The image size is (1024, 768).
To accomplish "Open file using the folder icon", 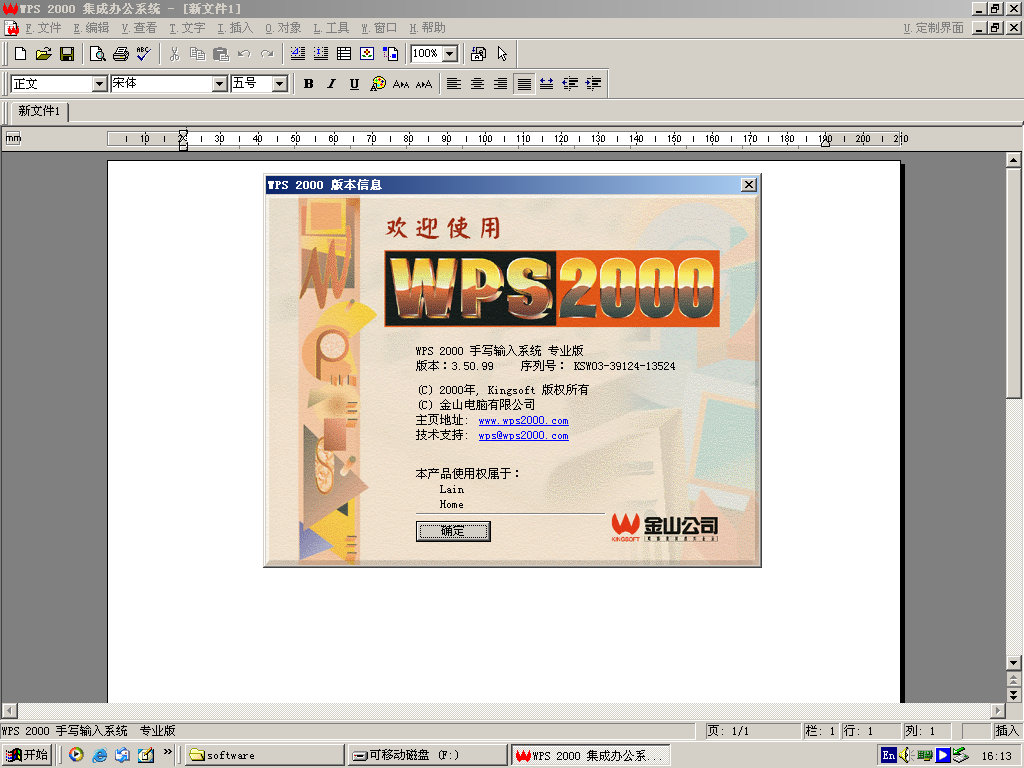I will click(44, 54).
